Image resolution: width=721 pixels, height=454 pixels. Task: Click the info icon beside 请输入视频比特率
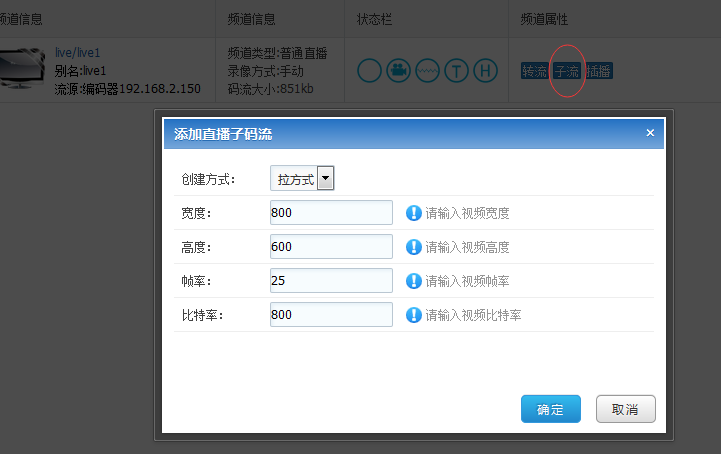pos(413,315)
